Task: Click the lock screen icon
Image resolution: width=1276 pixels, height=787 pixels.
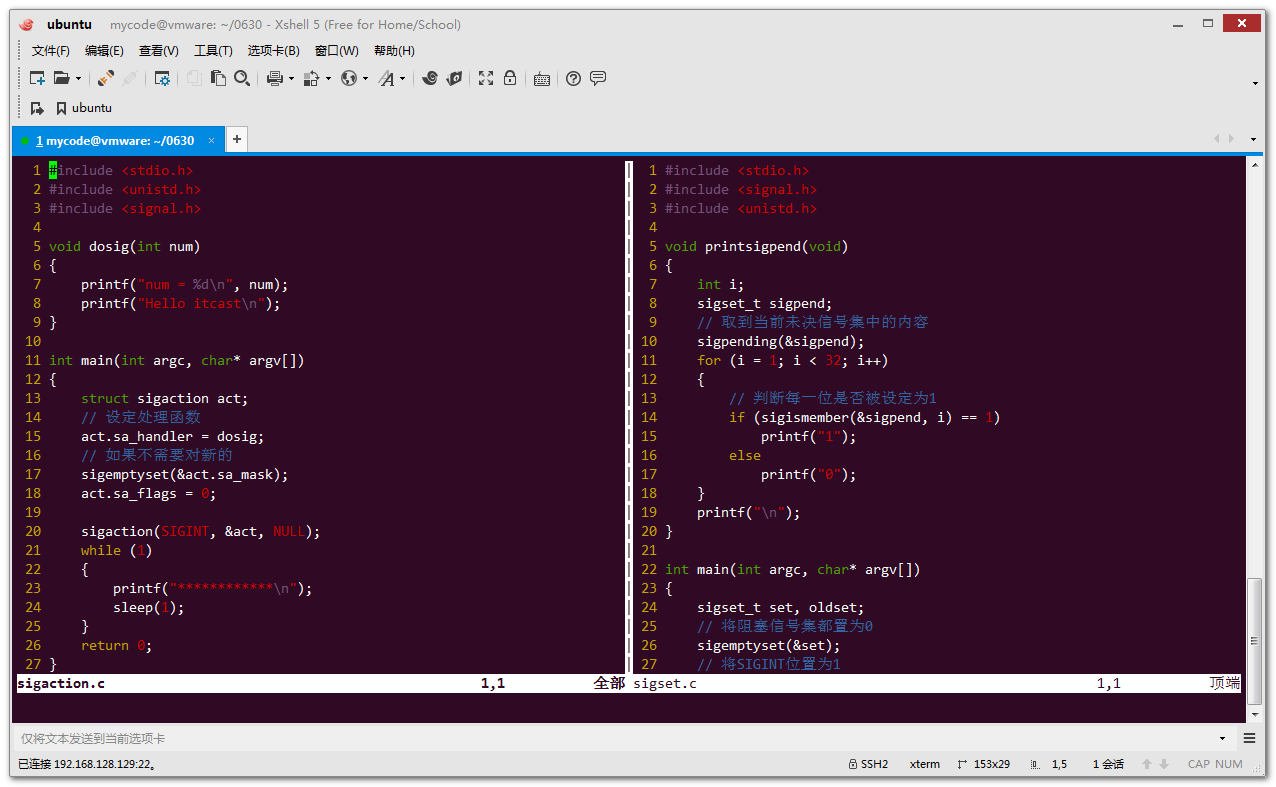Action: 509,78
